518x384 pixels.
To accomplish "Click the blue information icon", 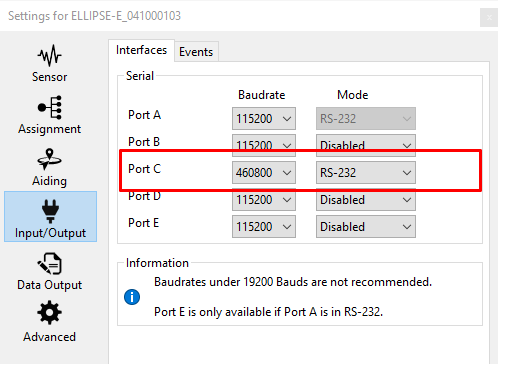I will pos(132,297).
